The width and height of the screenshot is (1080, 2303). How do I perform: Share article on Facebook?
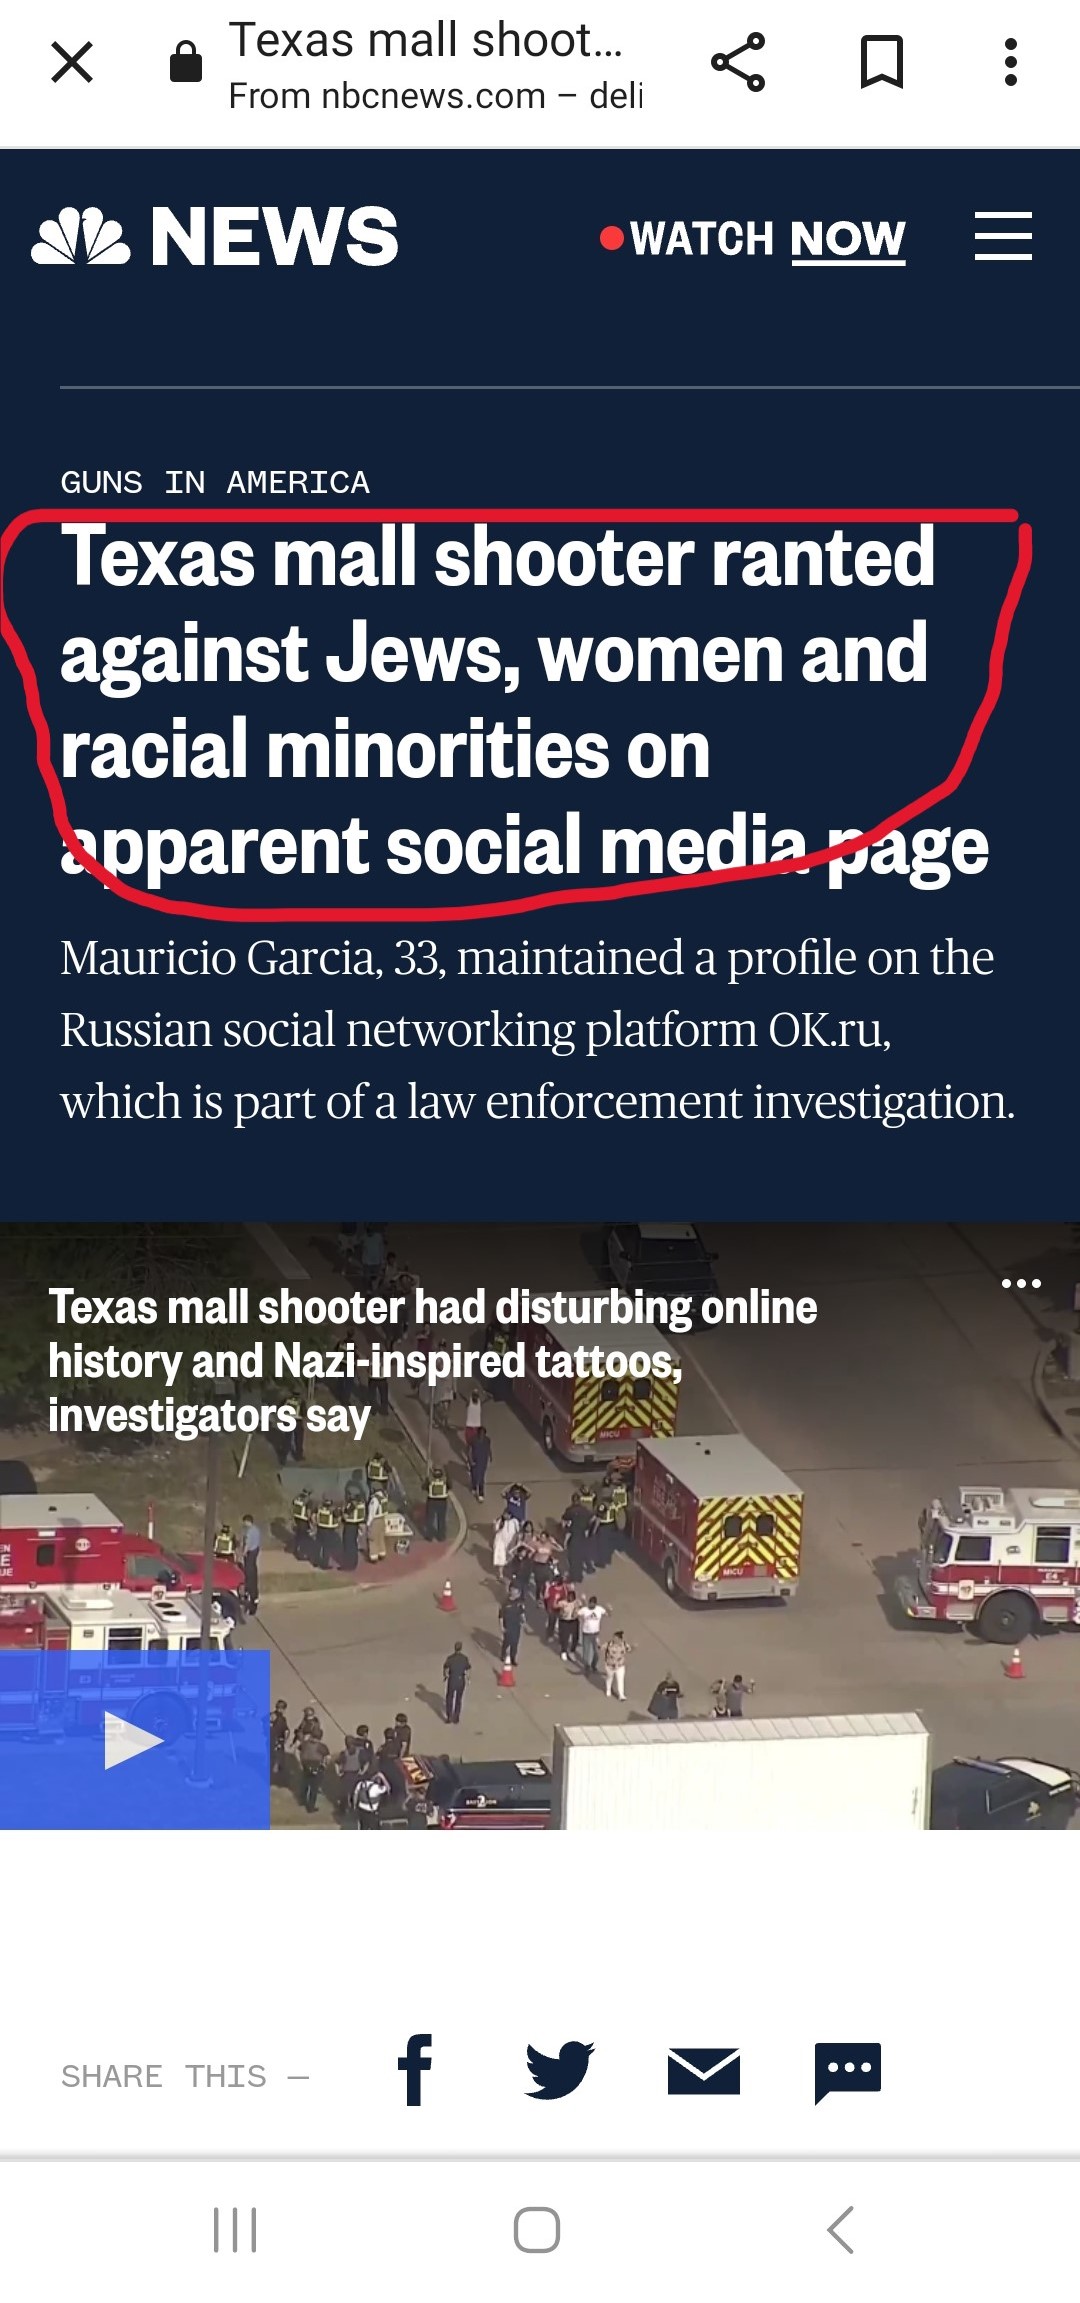pos(415,2070)
